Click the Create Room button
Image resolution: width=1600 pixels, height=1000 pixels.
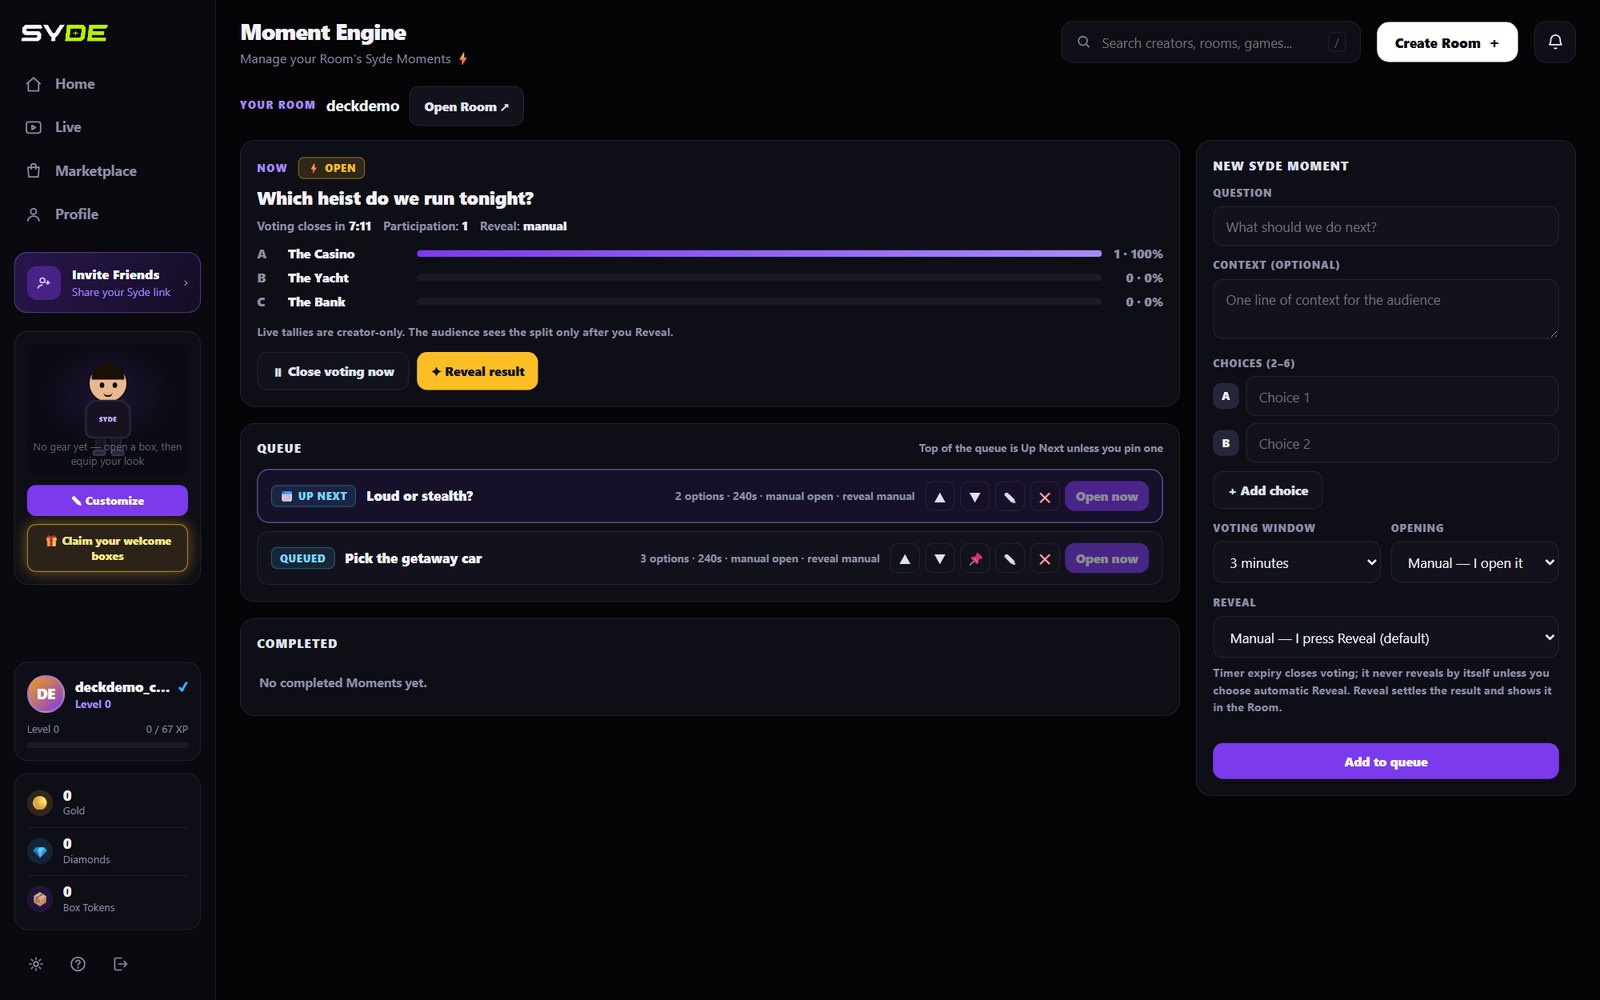click(1447, 42)
